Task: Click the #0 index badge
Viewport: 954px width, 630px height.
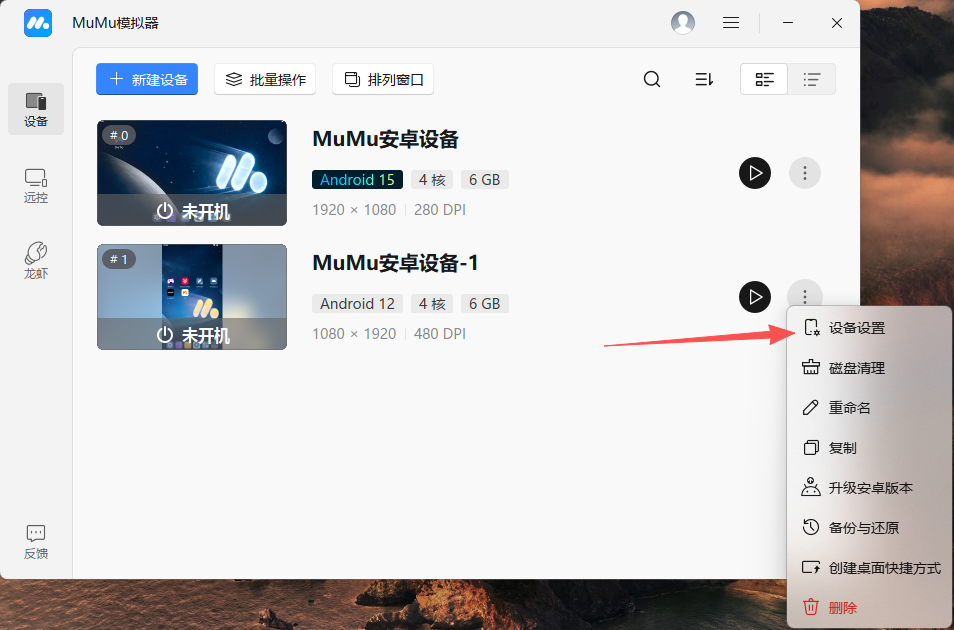Action: [x=119, y=135]
